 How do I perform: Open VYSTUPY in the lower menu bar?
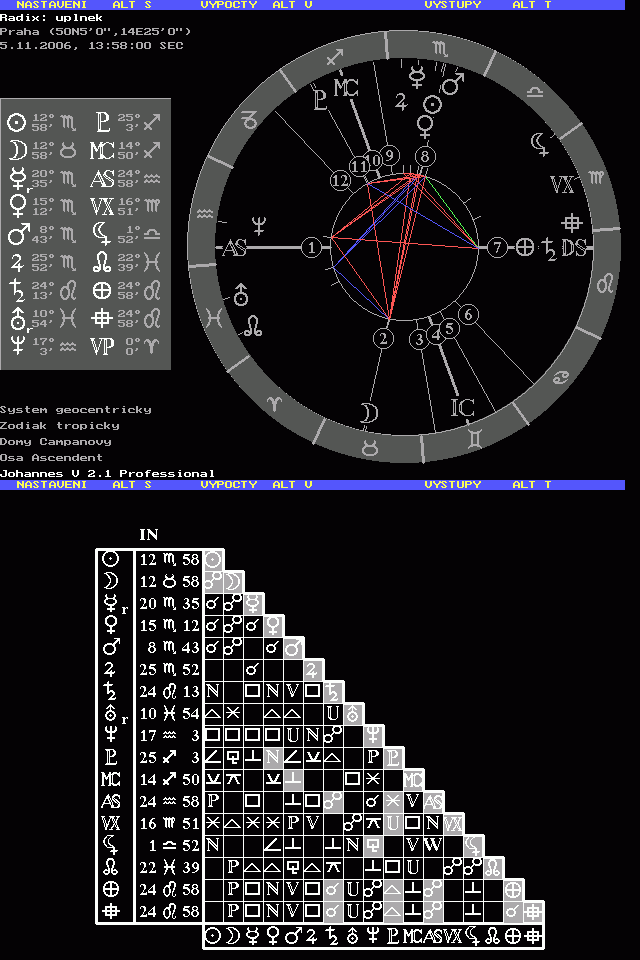(x=452, y=484)
